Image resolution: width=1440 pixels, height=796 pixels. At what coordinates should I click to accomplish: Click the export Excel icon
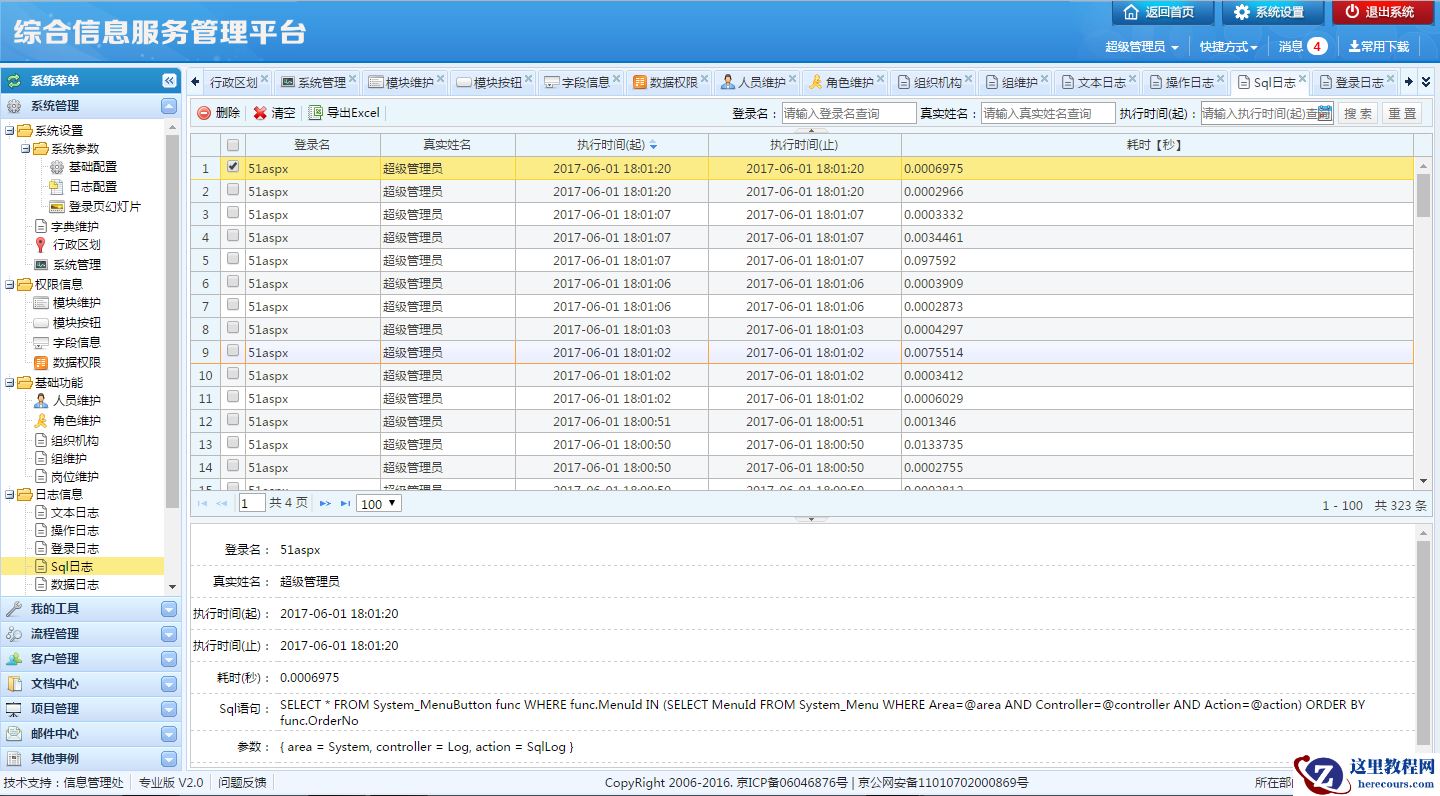pyautogui.click(x=316, y=113)
